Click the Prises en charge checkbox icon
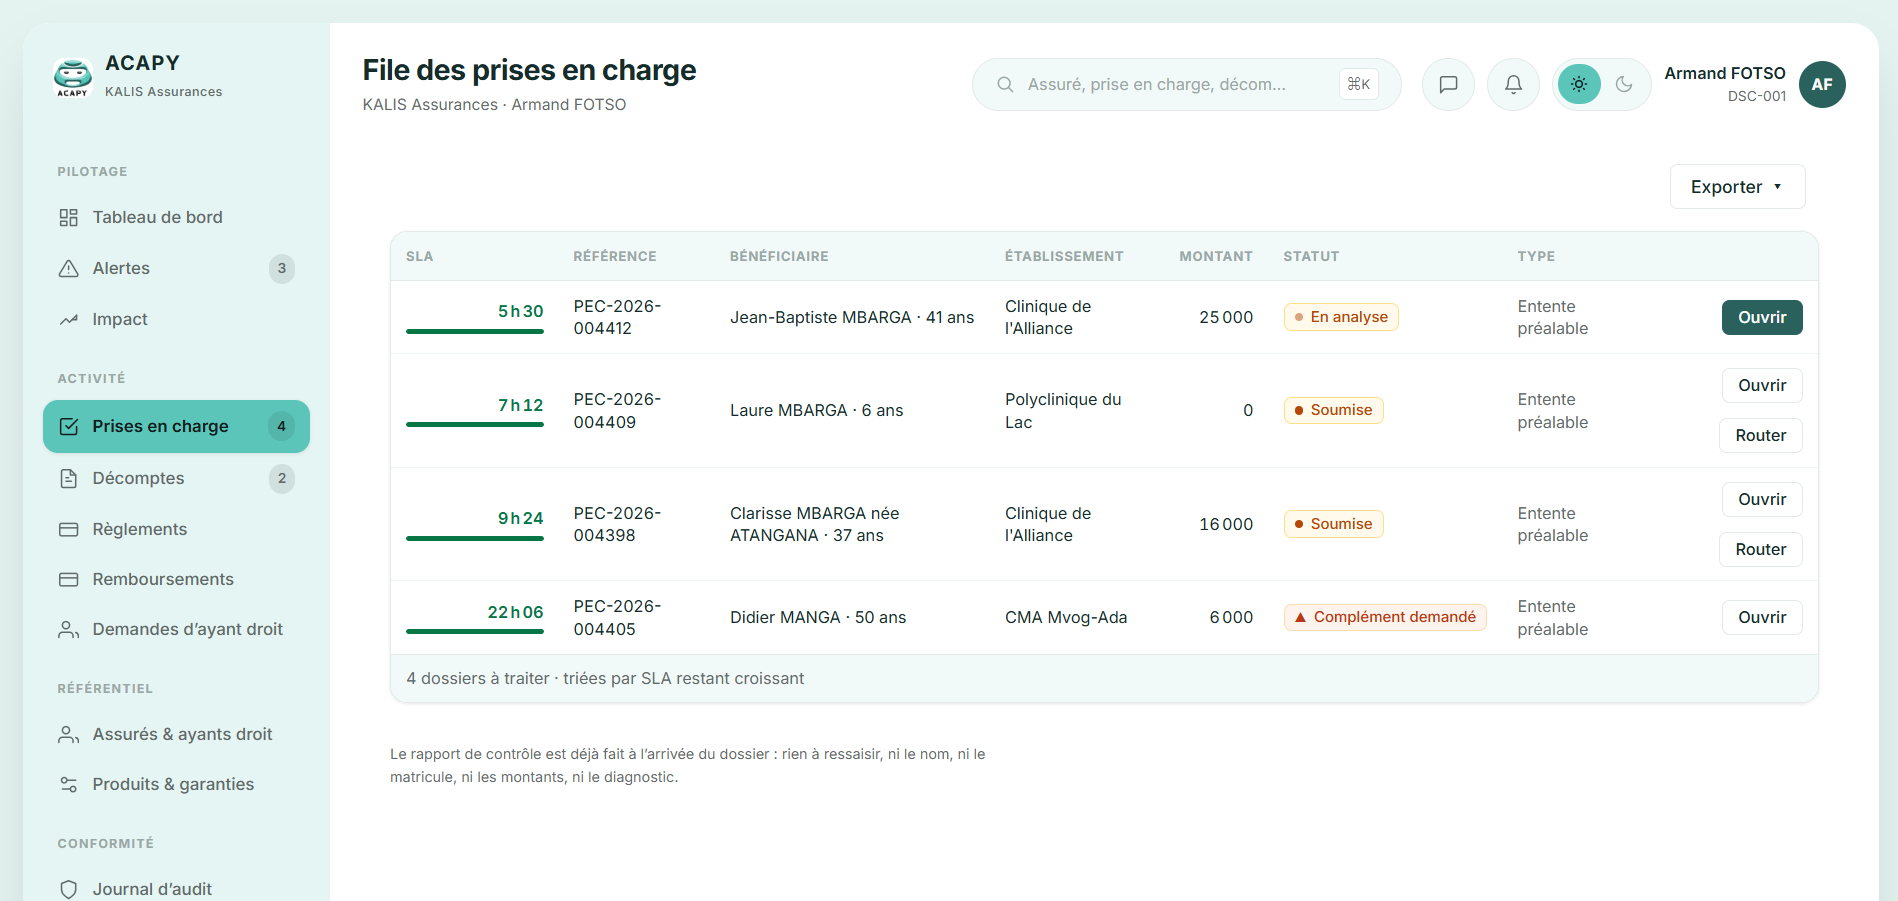 (68, 426)
